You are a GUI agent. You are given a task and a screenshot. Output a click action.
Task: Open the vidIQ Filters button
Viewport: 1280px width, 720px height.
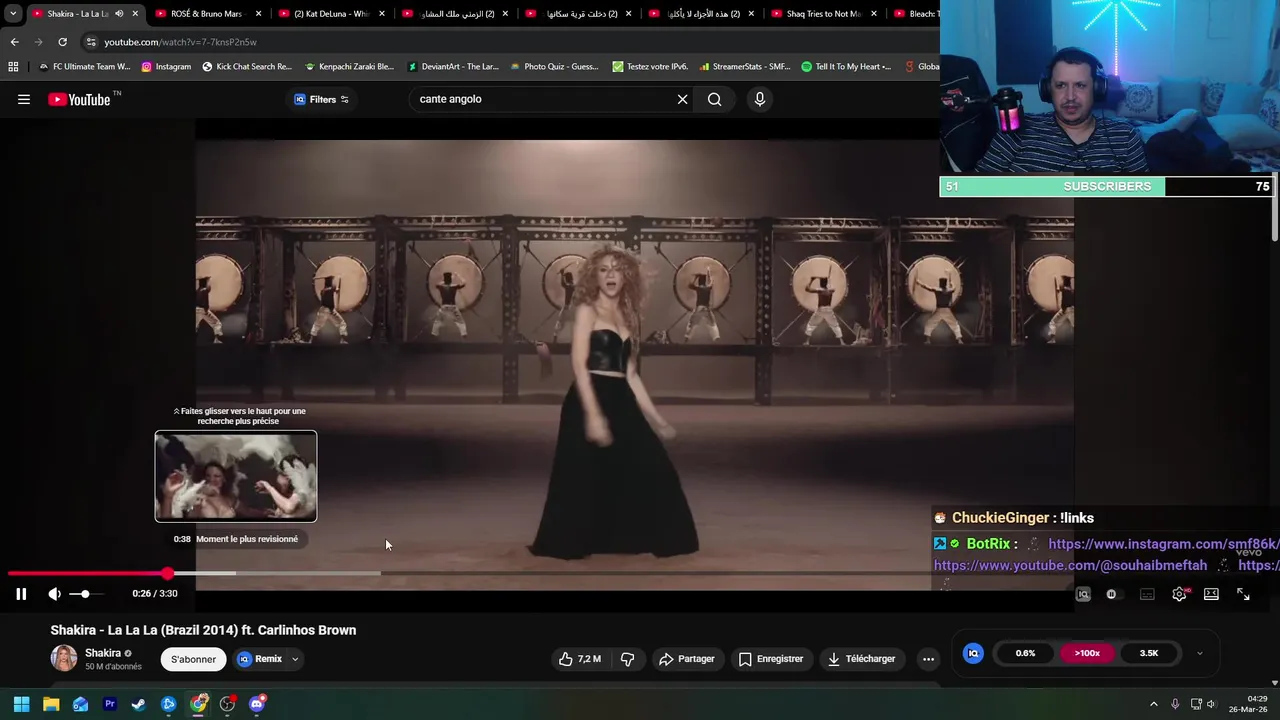pyautogui.click(x=321, y=99)
